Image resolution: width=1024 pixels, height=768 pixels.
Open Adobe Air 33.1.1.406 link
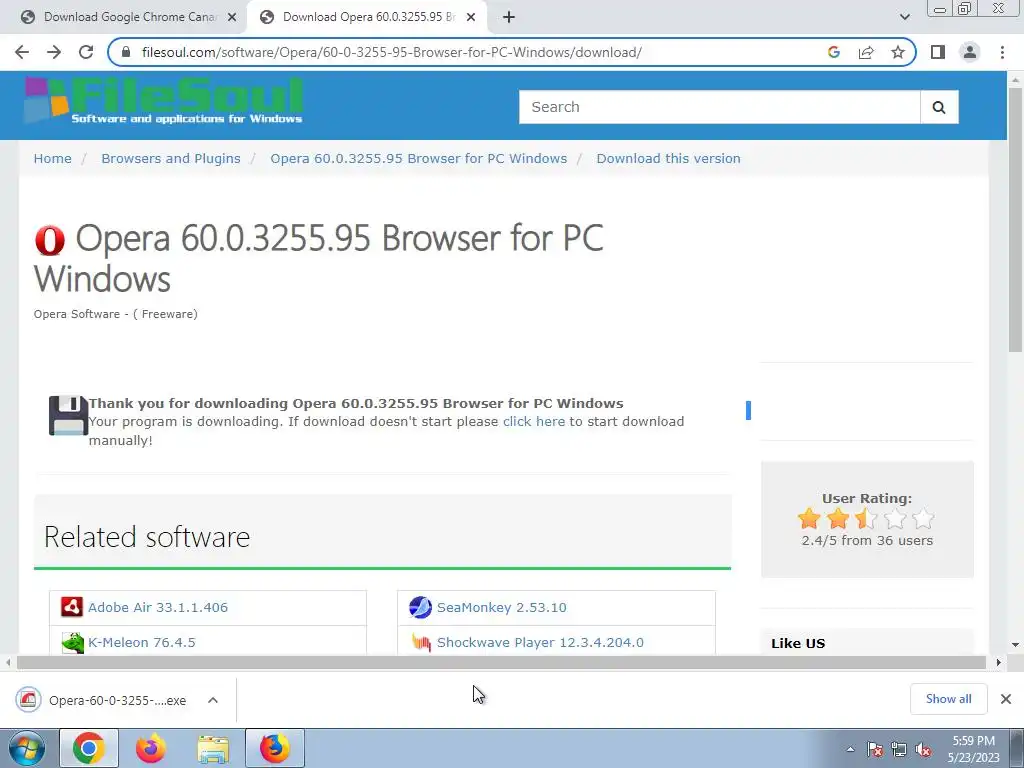(158, 607)
